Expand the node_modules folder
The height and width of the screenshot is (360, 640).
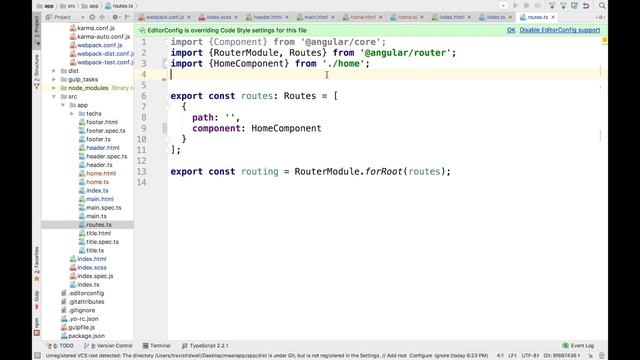click(53, 88)
